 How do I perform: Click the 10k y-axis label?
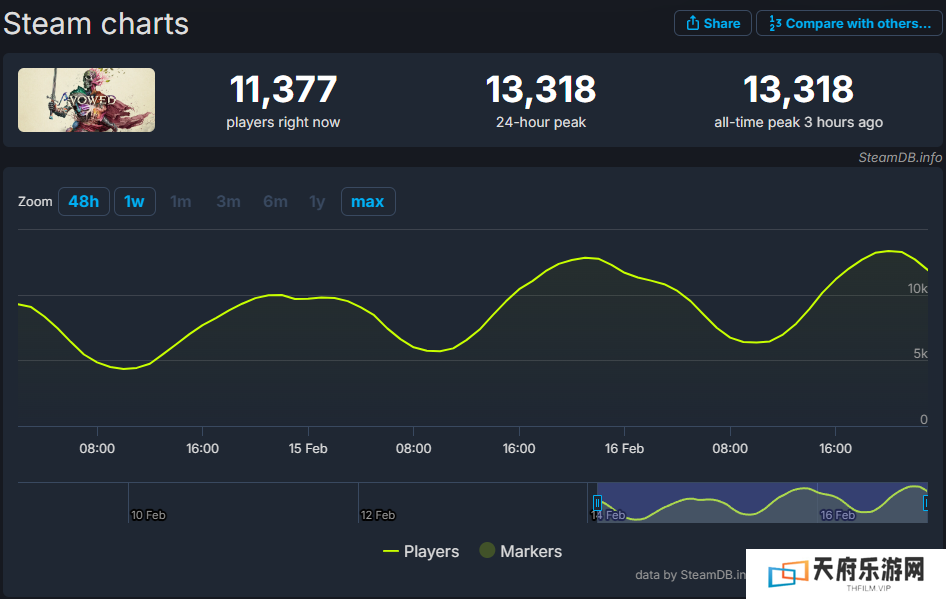[918, 289]
